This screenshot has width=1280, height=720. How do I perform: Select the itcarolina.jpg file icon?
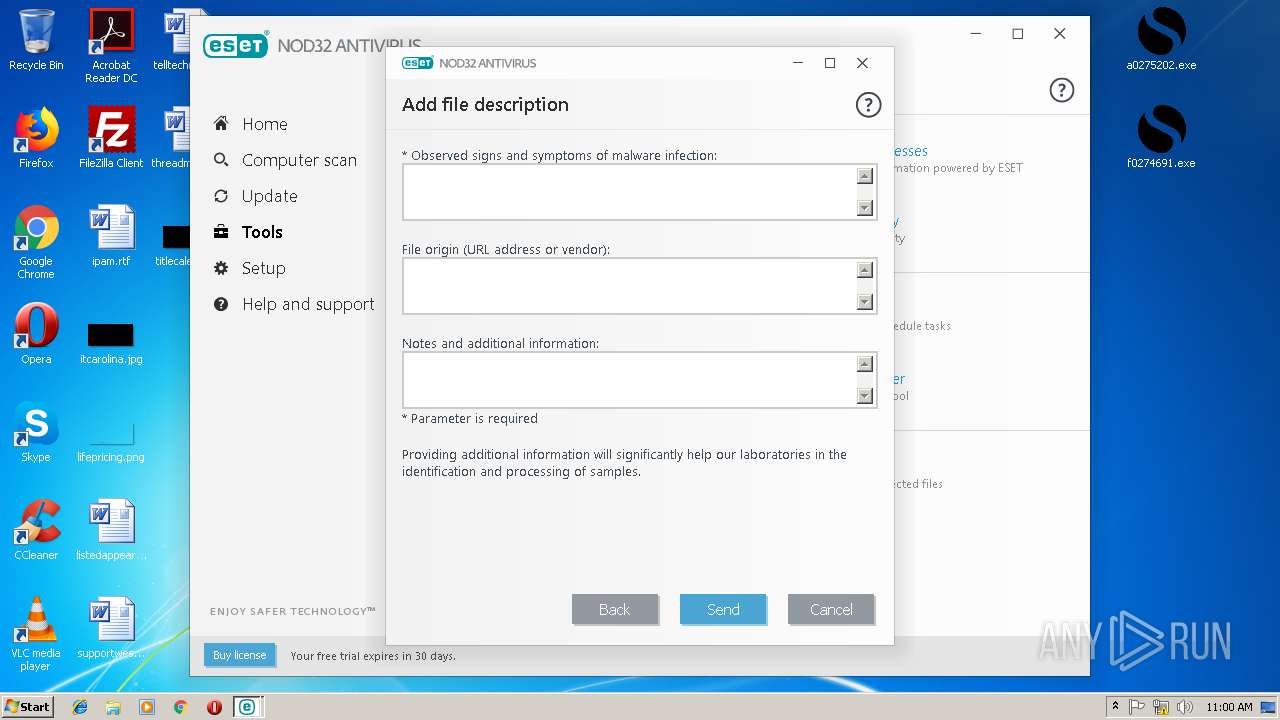pyautogui.click(x=111, y=343)
